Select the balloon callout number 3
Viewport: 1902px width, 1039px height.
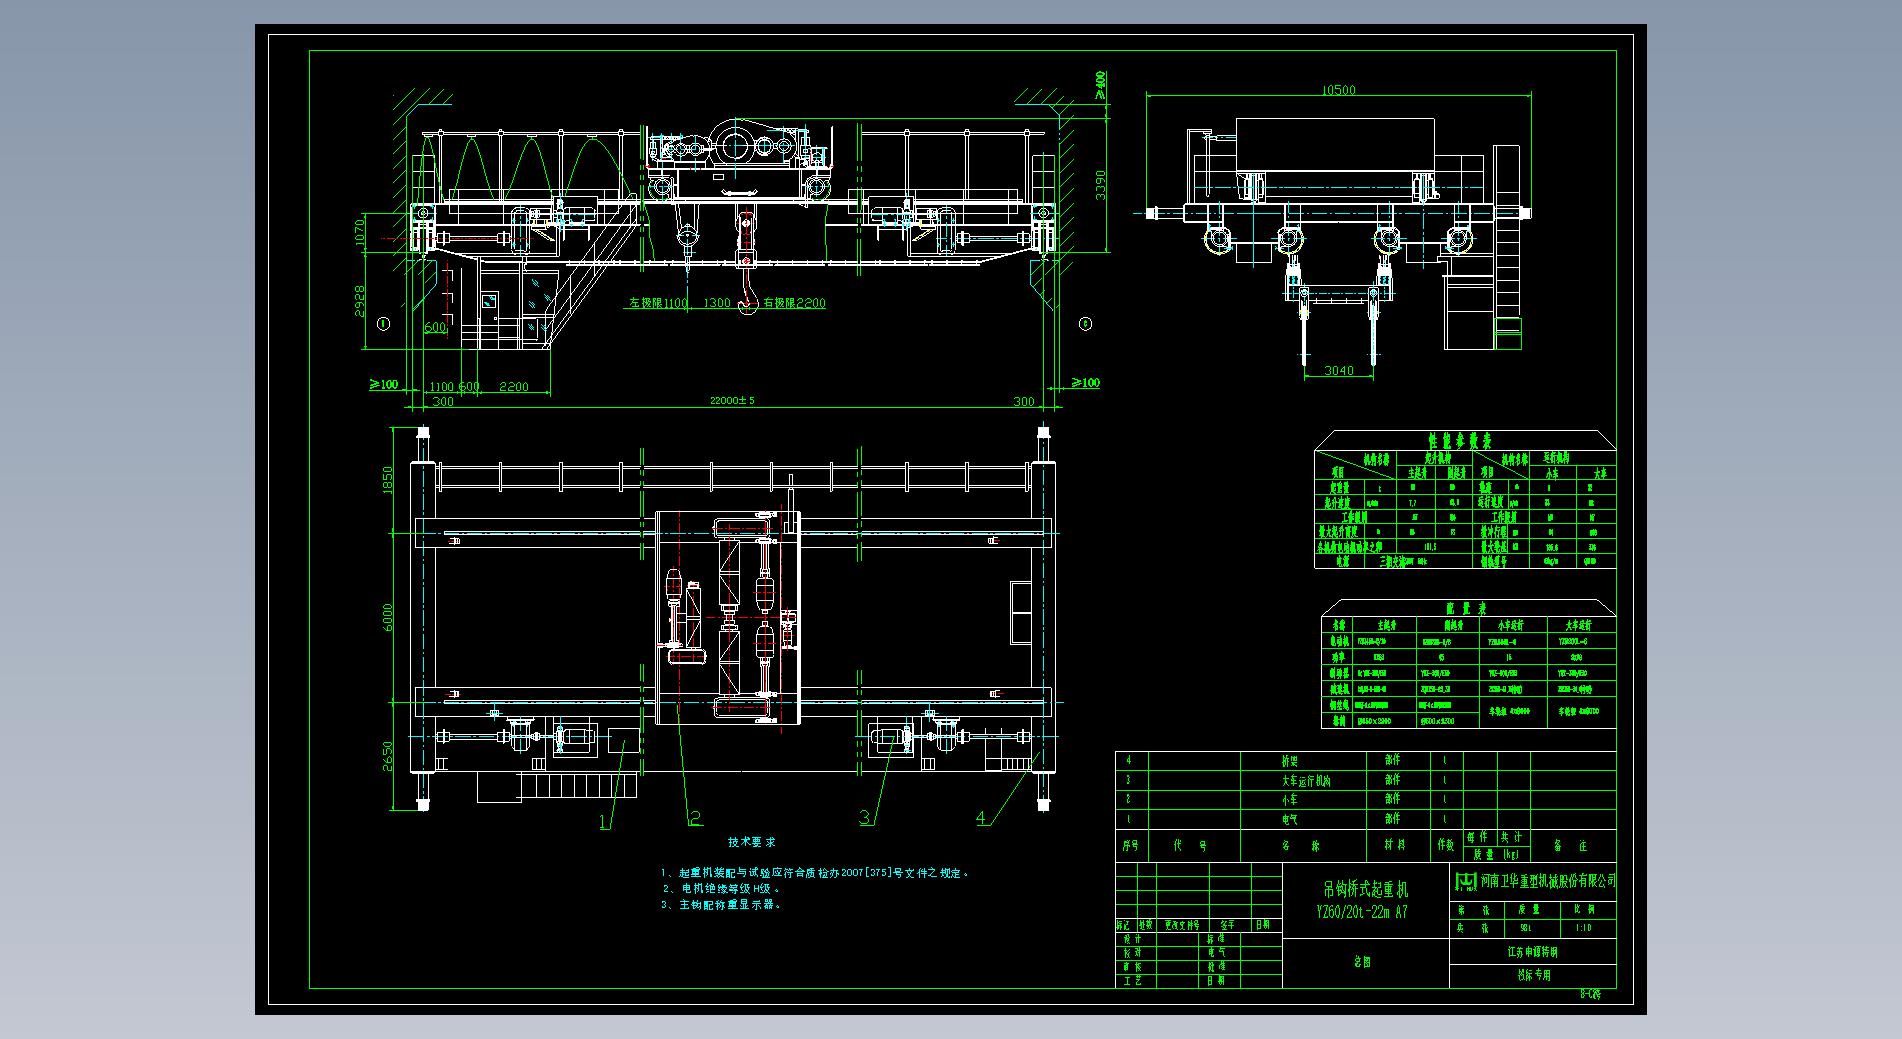[x=865, y=818]
